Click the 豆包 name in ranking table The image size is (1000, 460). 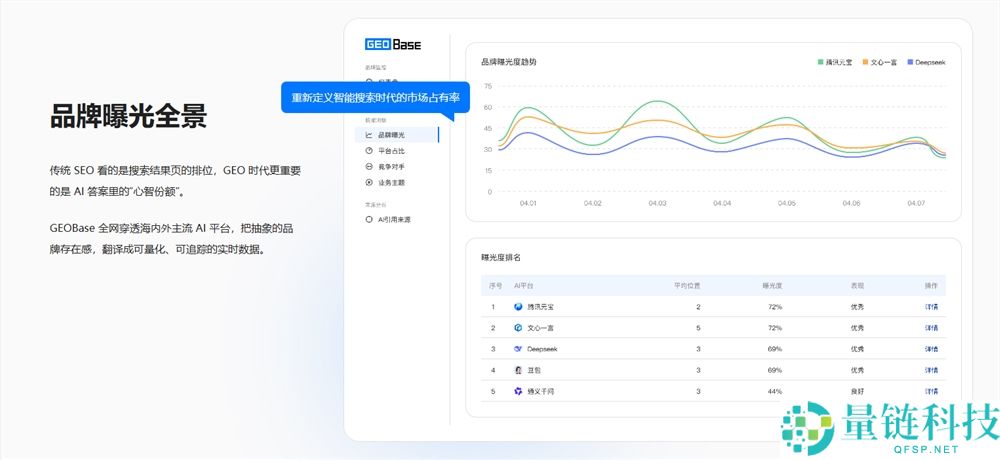pyautogui.click(x=534, y=370)
